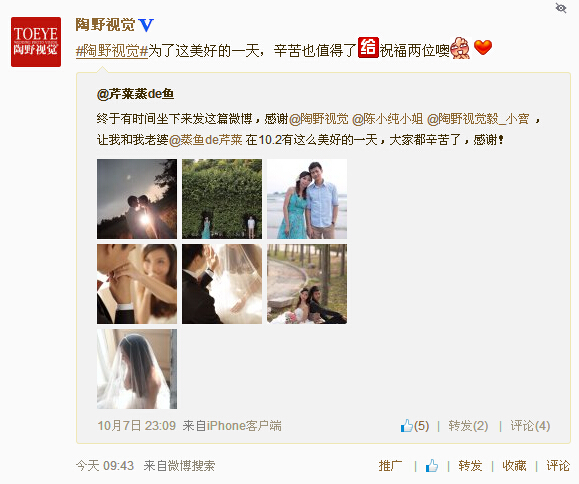Like the quoted post with thumbs-up (5)
579x484 pixels.
tap(415, 426)
